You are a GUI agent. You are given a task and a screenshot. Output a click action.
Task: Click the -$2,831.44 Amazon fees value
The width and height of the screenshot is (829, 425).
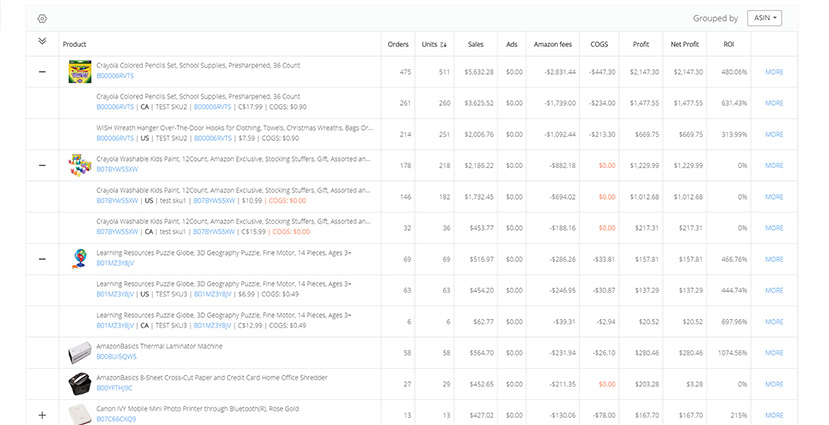pyautogui.click(x=560, y=72)
